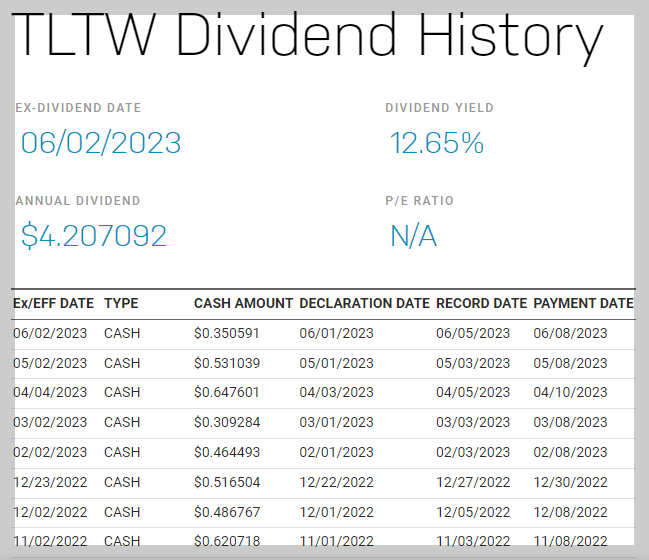The height and width of the screenshot is (560, 649).
Task: Click record date 03/03/2023
Action: (473, 422)
